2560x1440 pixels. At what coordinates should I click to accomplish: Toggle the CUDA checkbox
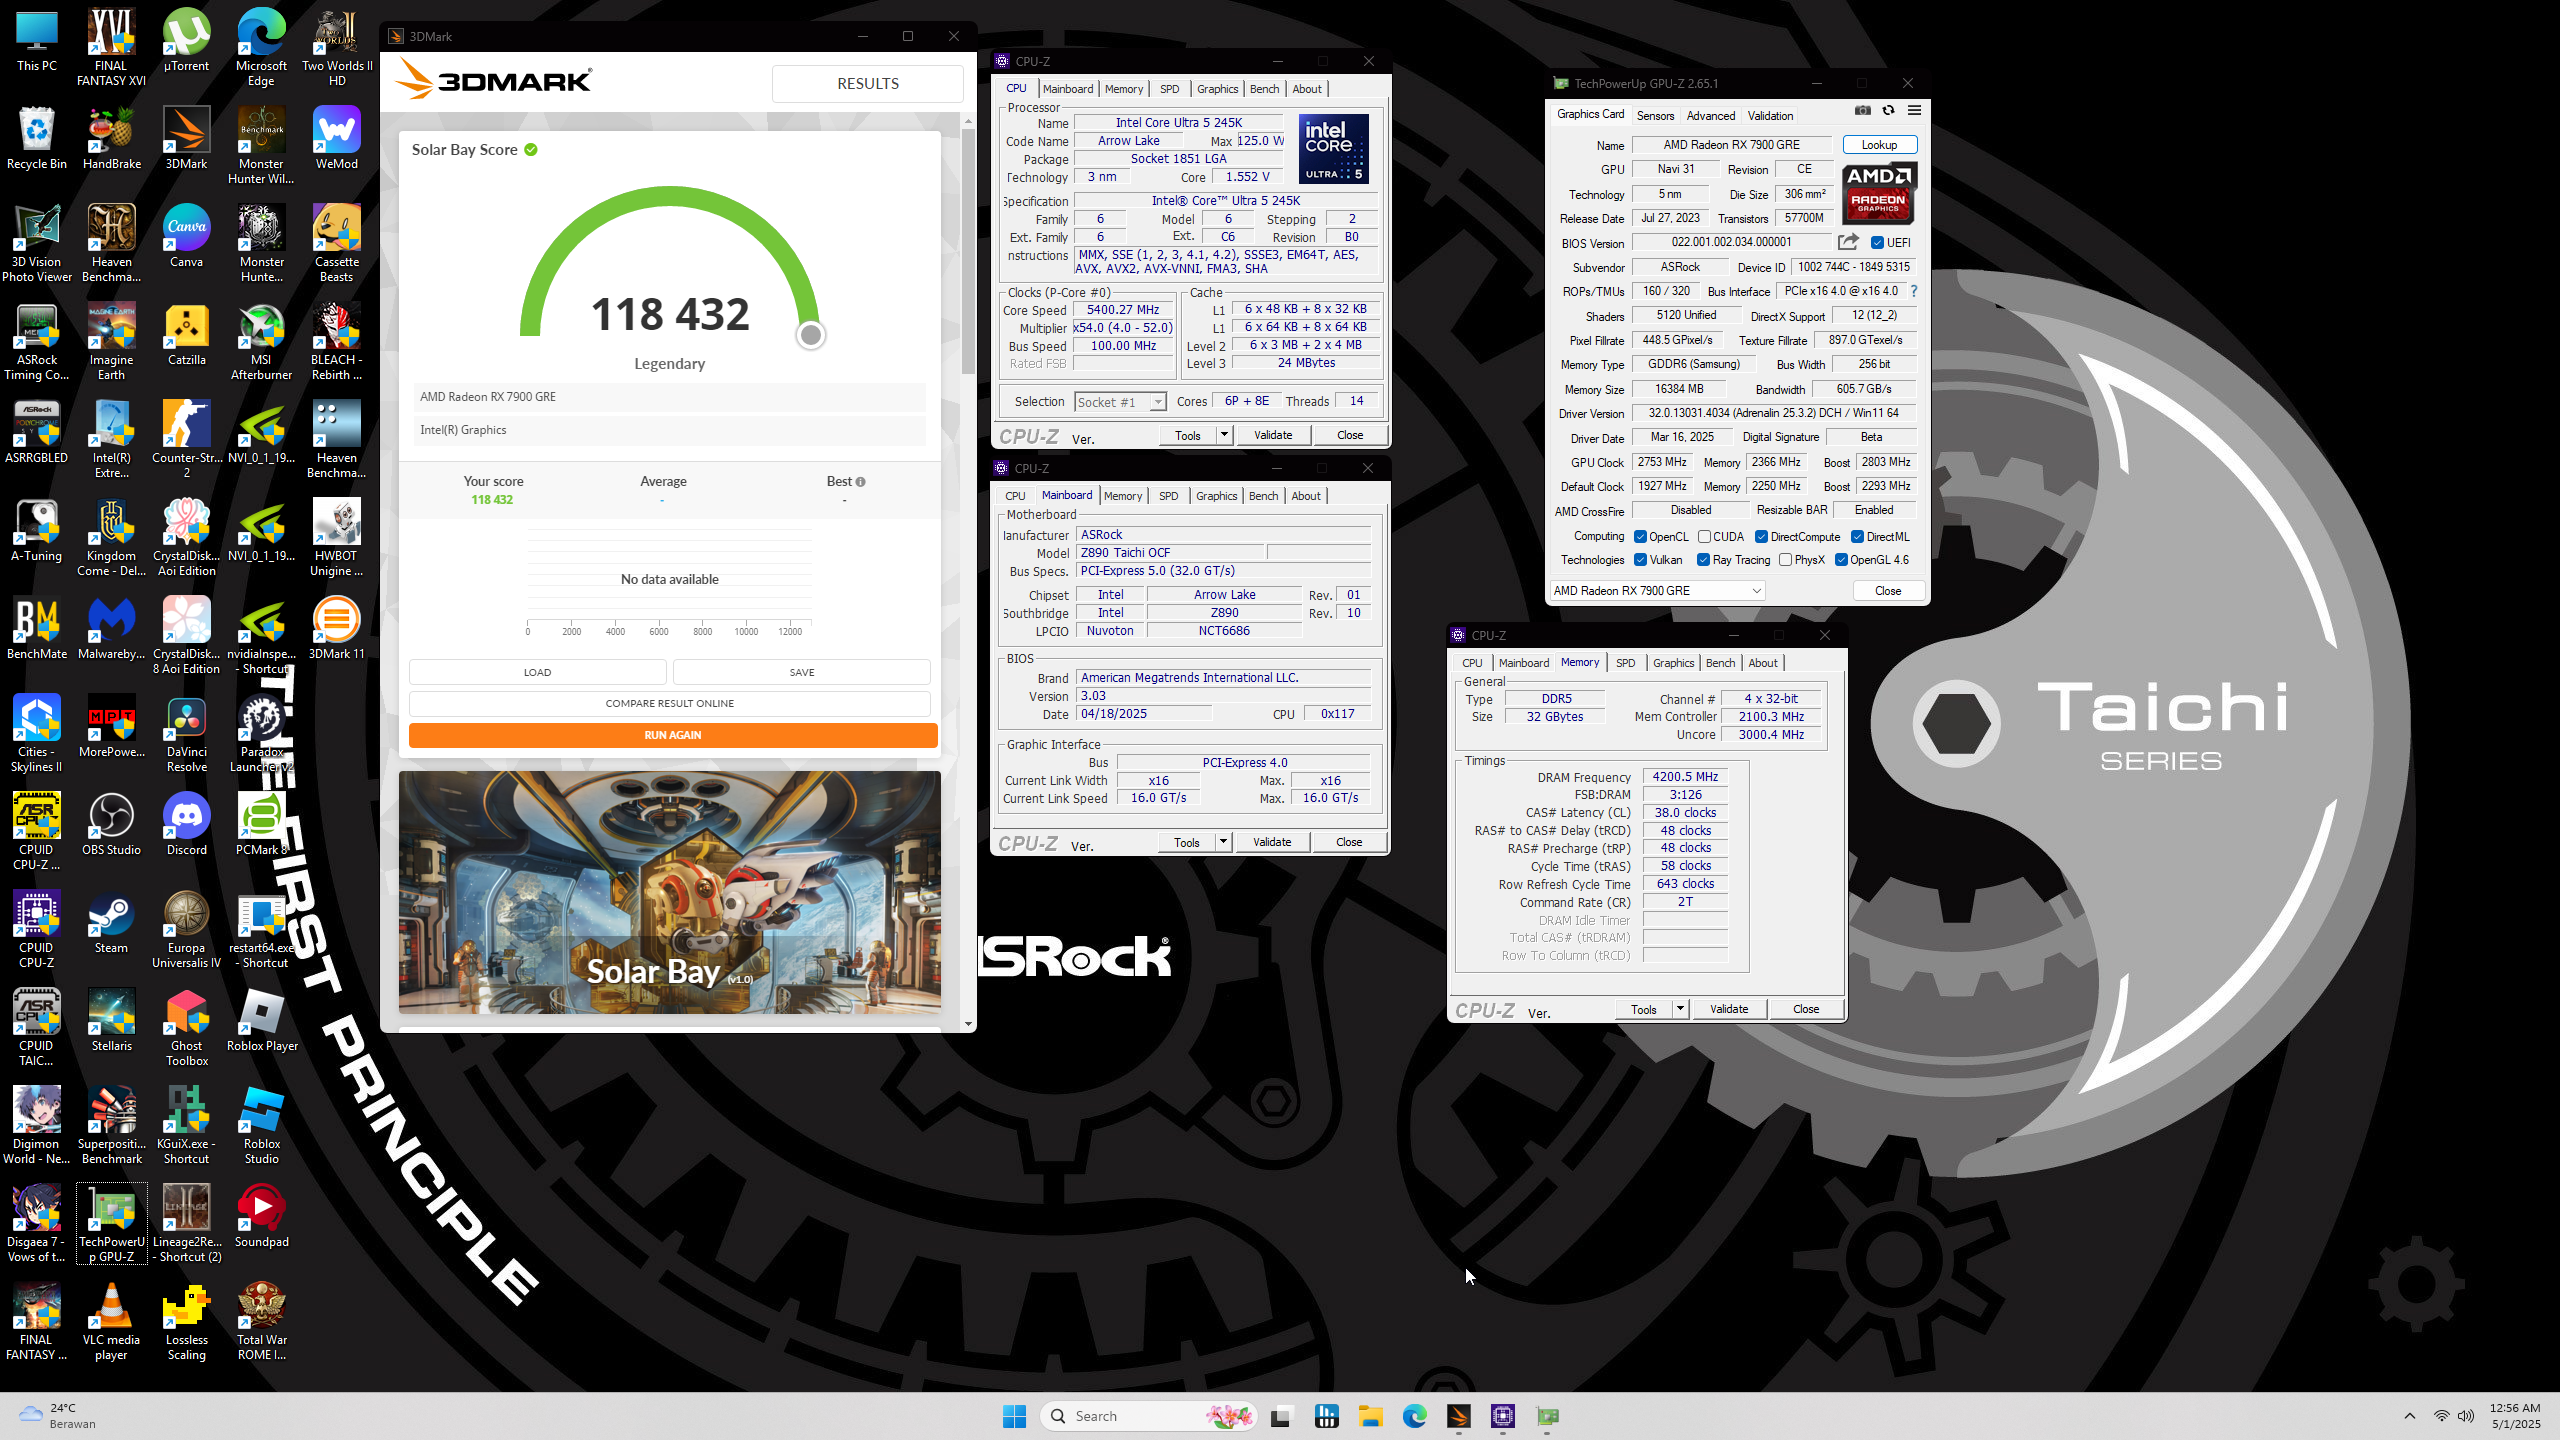pos(1704,537)
